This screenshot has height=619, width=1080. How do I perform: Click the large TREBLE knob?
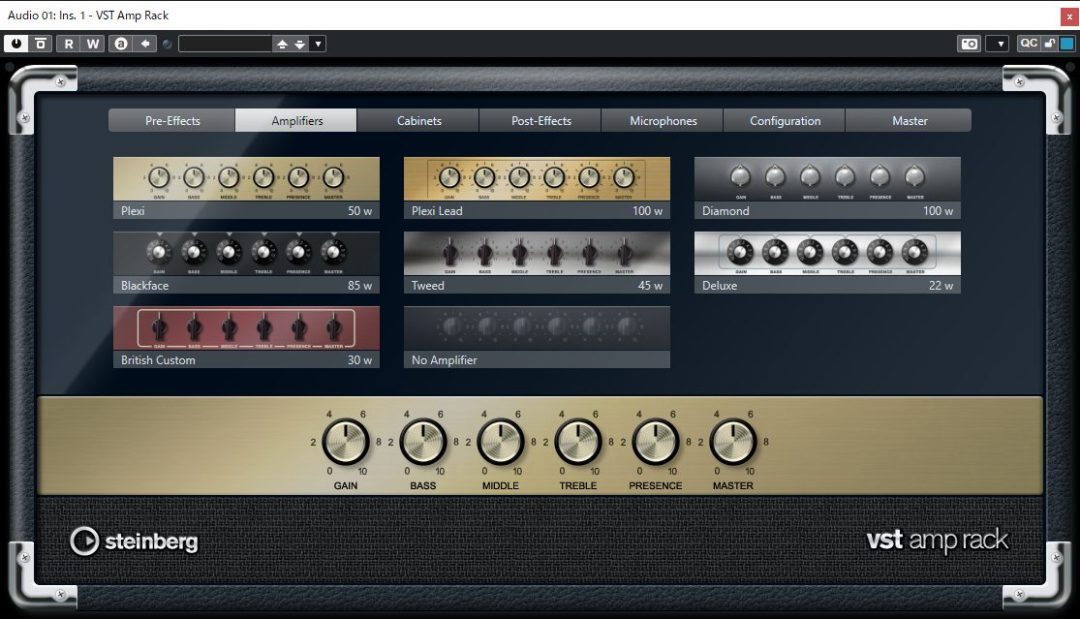578,442
